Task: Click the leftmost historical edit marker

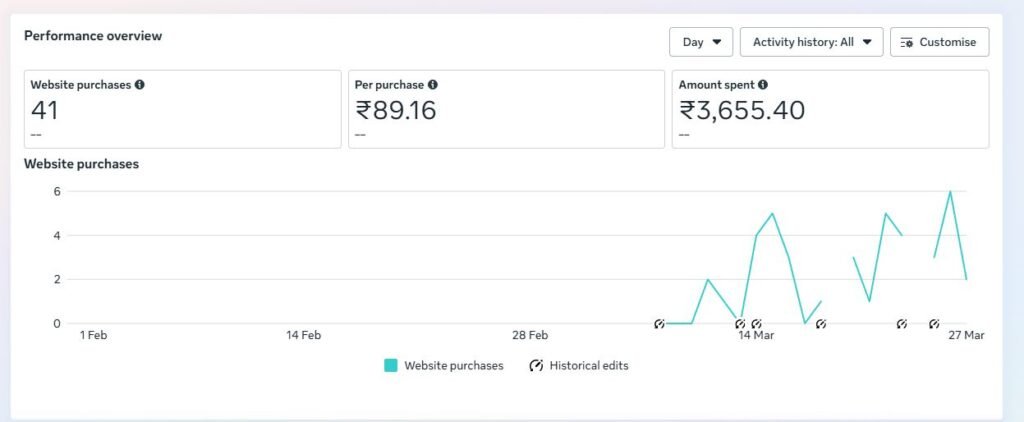Action: tap(659, 324)
